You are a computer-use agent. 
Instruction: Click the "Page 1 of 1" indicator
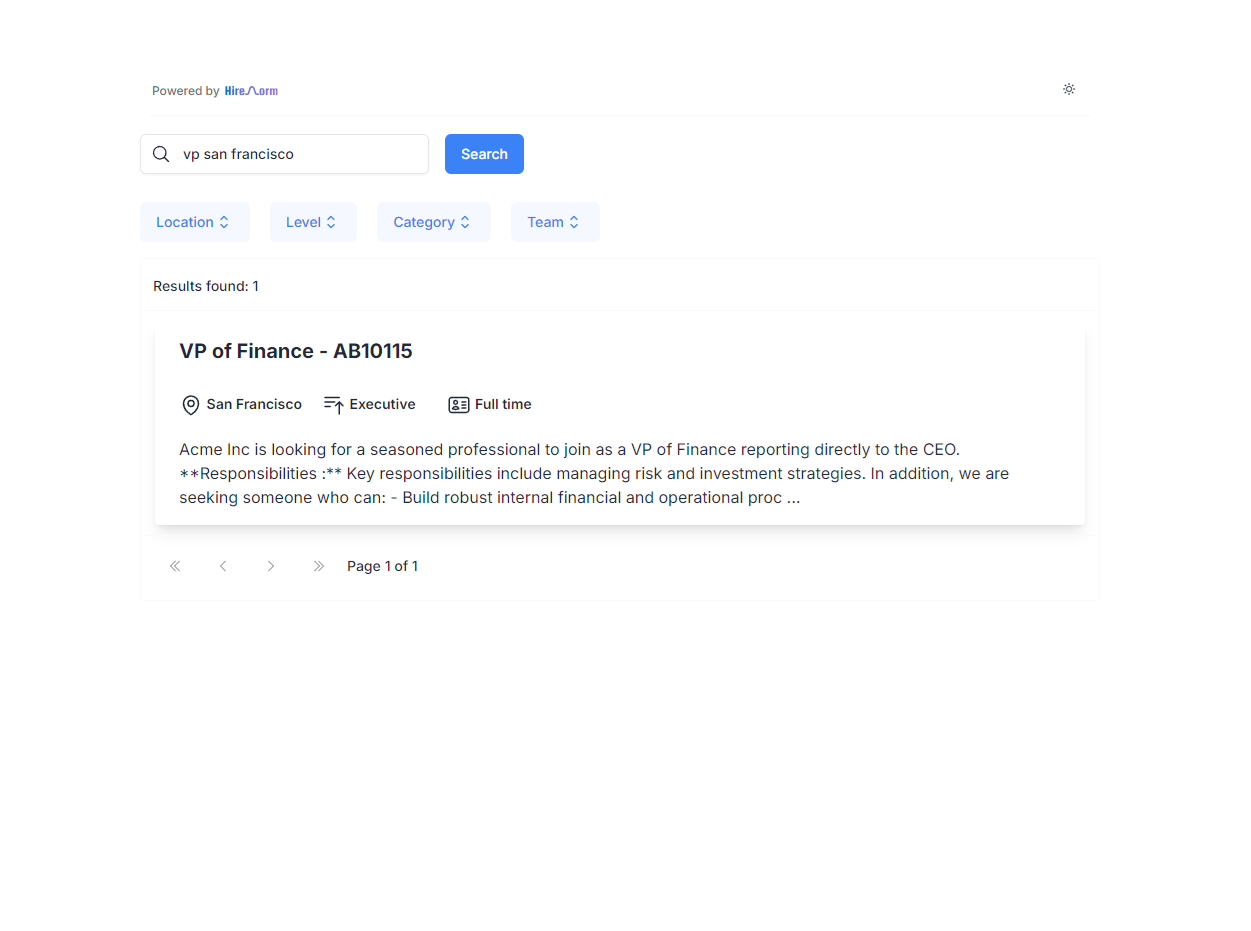tap(383, 566)
